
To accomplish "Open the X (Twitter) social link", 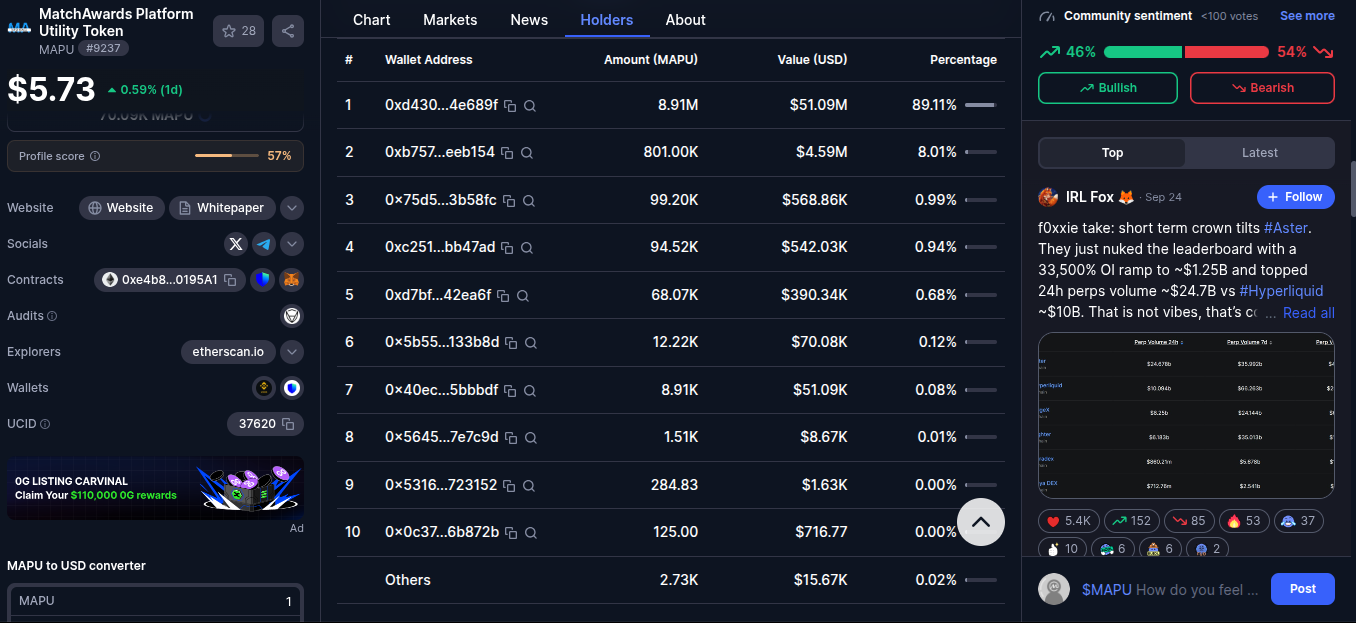I will pyautogui.click(x=236, y=244).
